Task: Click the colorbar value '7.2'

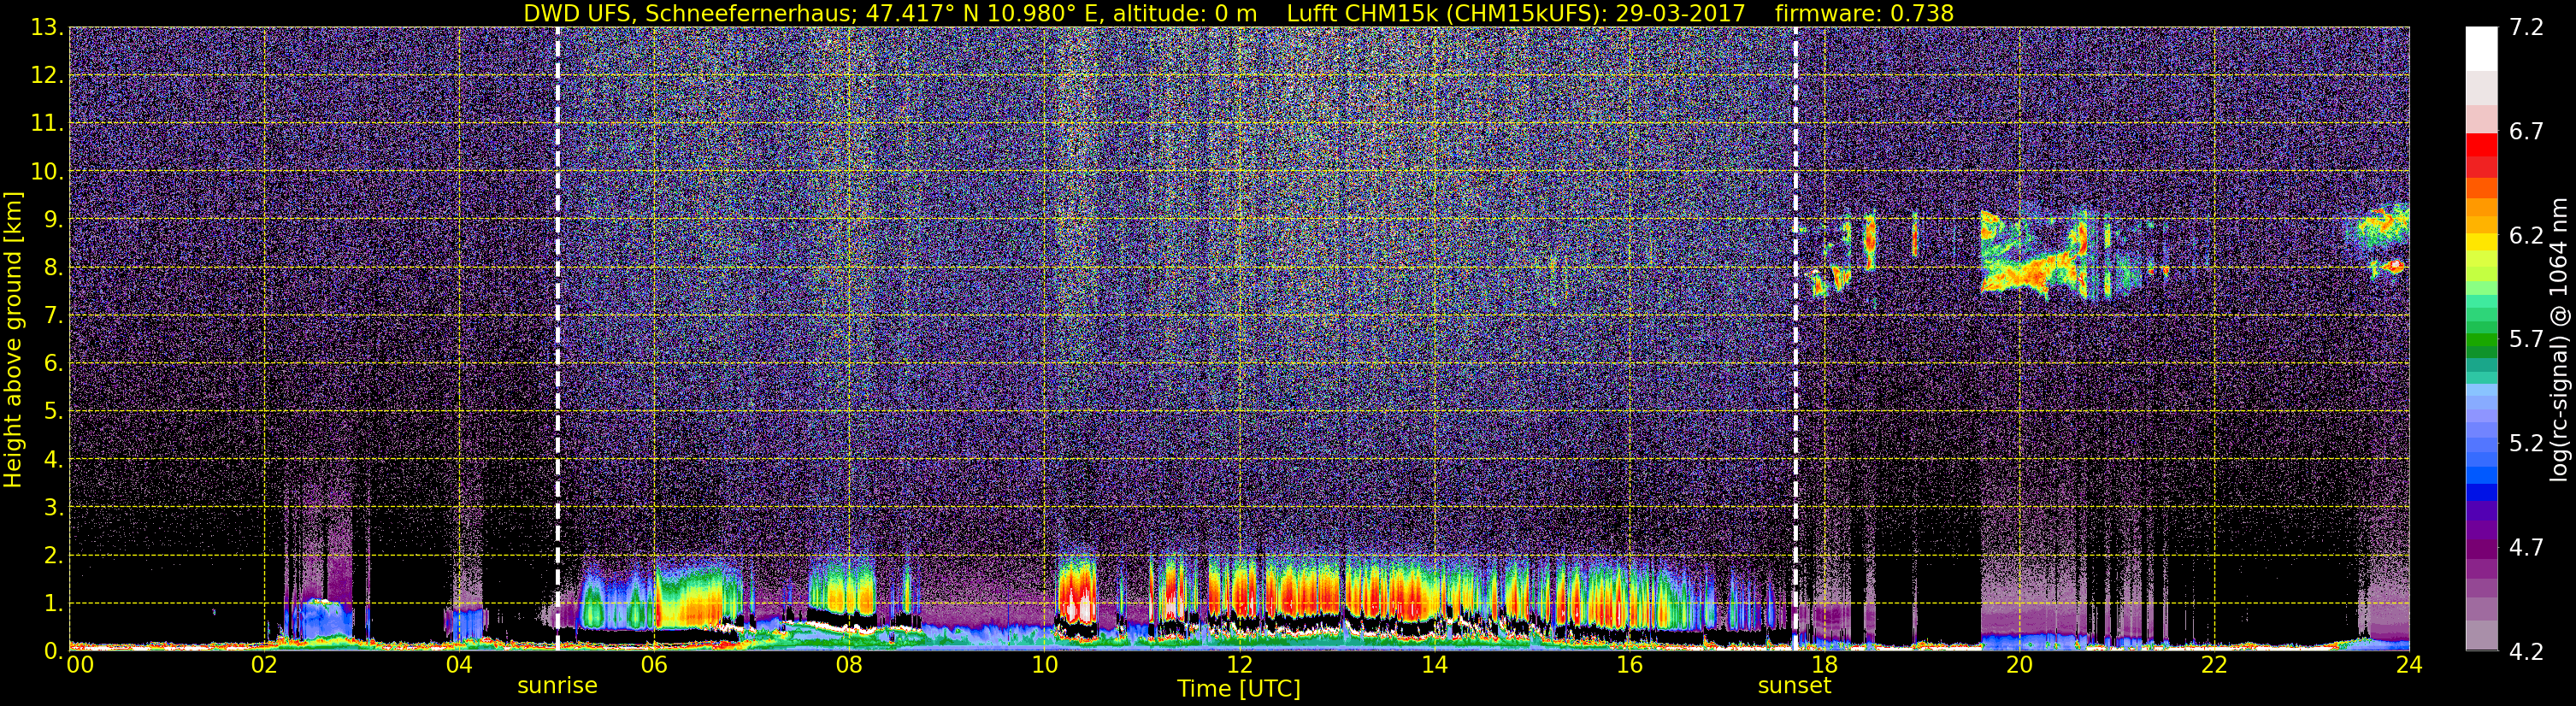Action: click(2526, 27)
